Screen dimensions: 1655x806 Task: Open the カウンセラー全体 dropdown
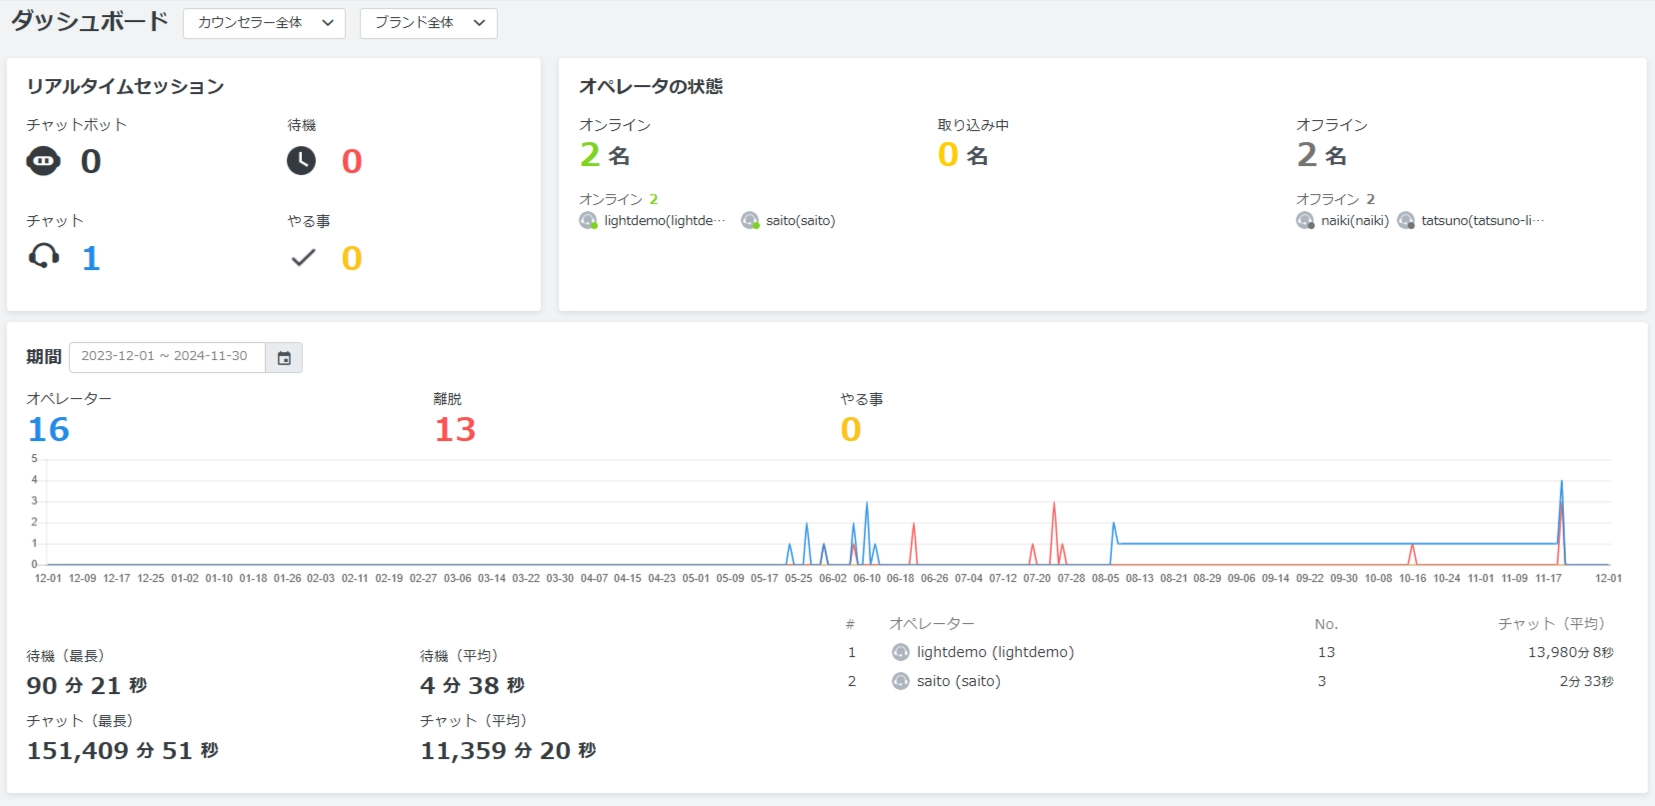click(x=264, y=23)
